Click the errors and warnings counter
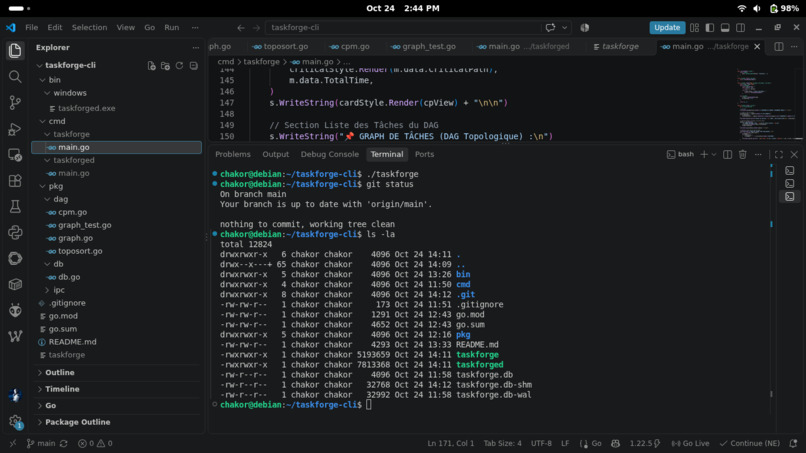The image size is (806, 453). [95, 443]
